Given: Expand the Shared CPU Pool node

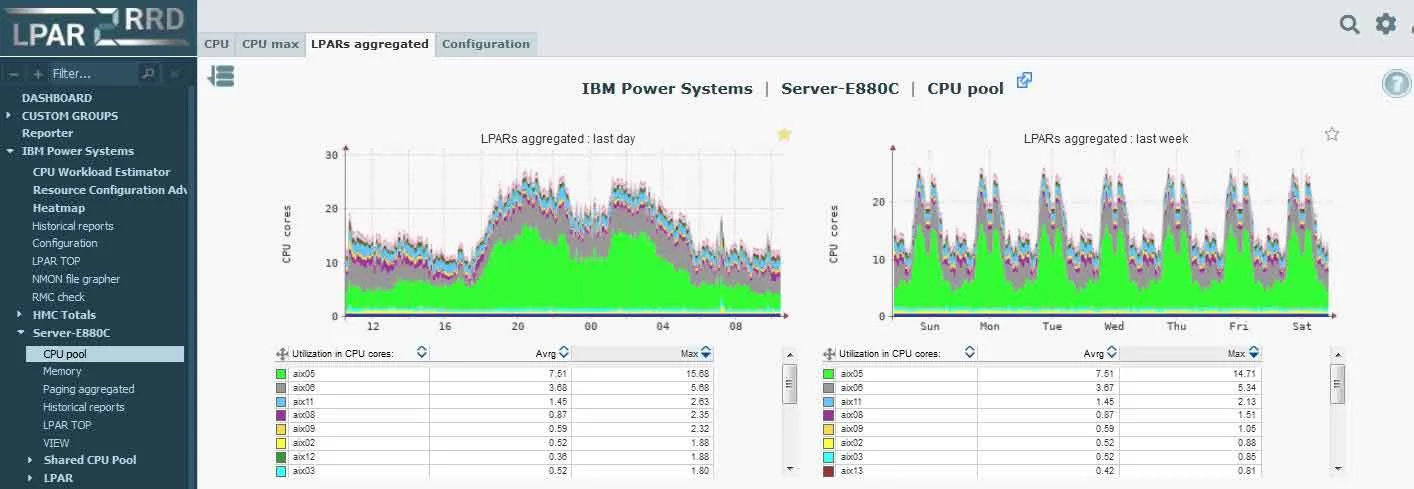Looking at the screenshot, I should 31,460.
